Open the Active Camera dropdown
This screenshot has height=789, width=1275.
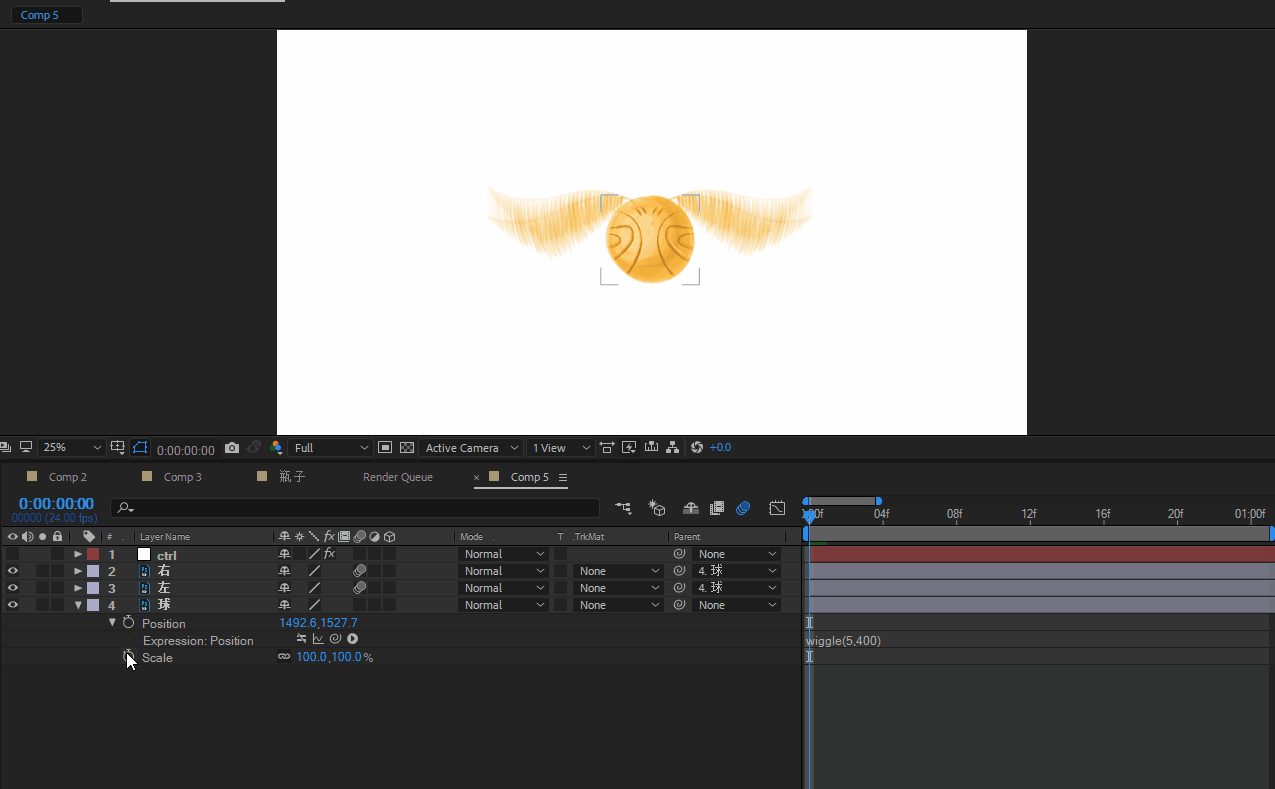(470, 448)
